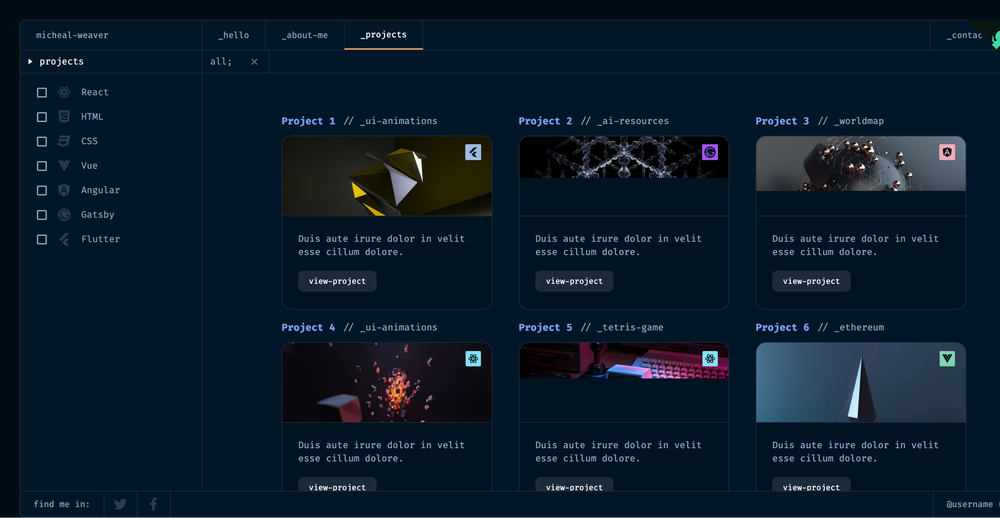Screen dimensions: 1000x518
Task: Check the Gatsby filter checkbox
Action: [x=41, y=215]
